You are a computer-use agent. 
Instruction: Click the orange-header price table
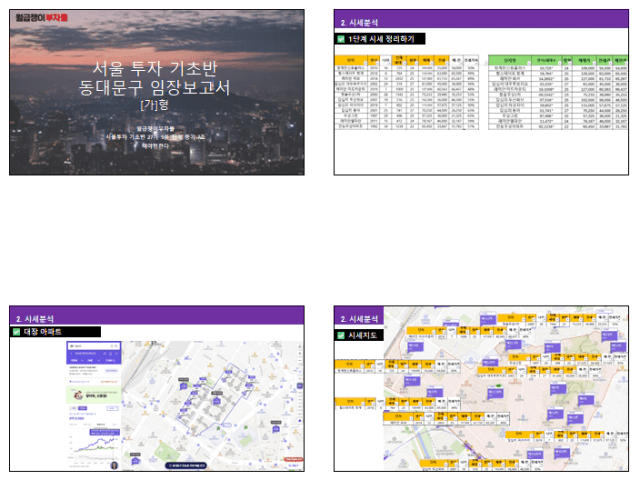[406, 92]
